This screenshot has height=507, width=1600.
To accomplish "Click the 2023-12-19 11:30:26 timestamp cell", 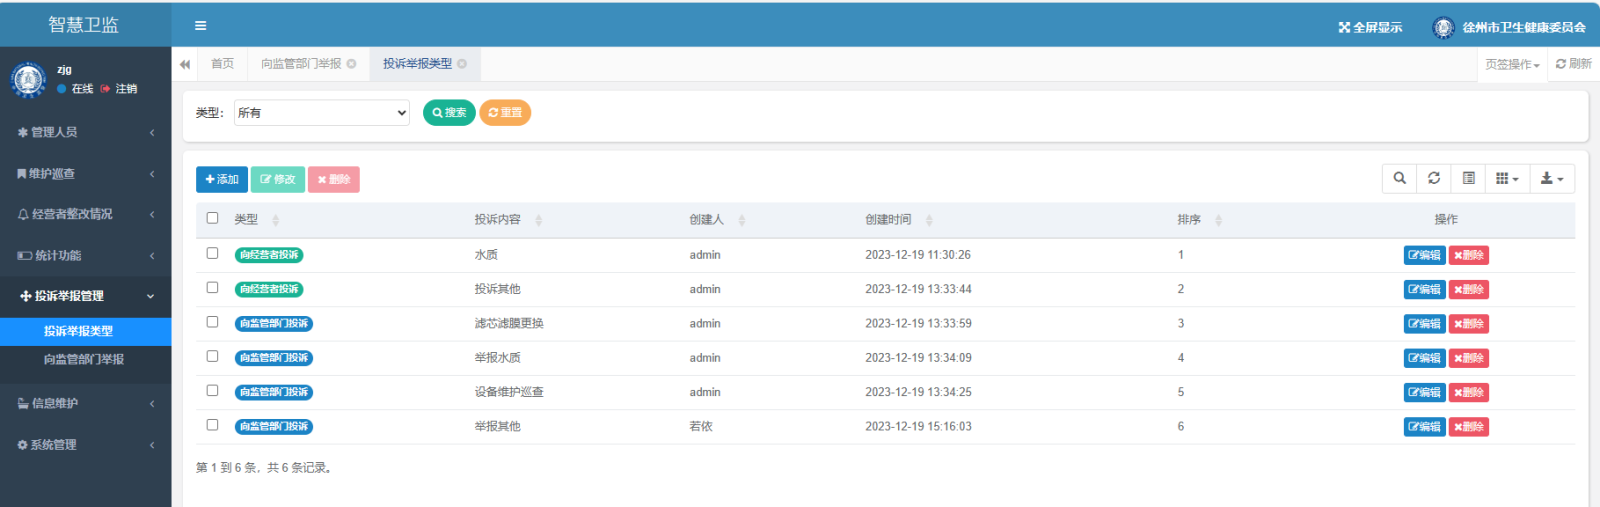I will click(918, 255).
